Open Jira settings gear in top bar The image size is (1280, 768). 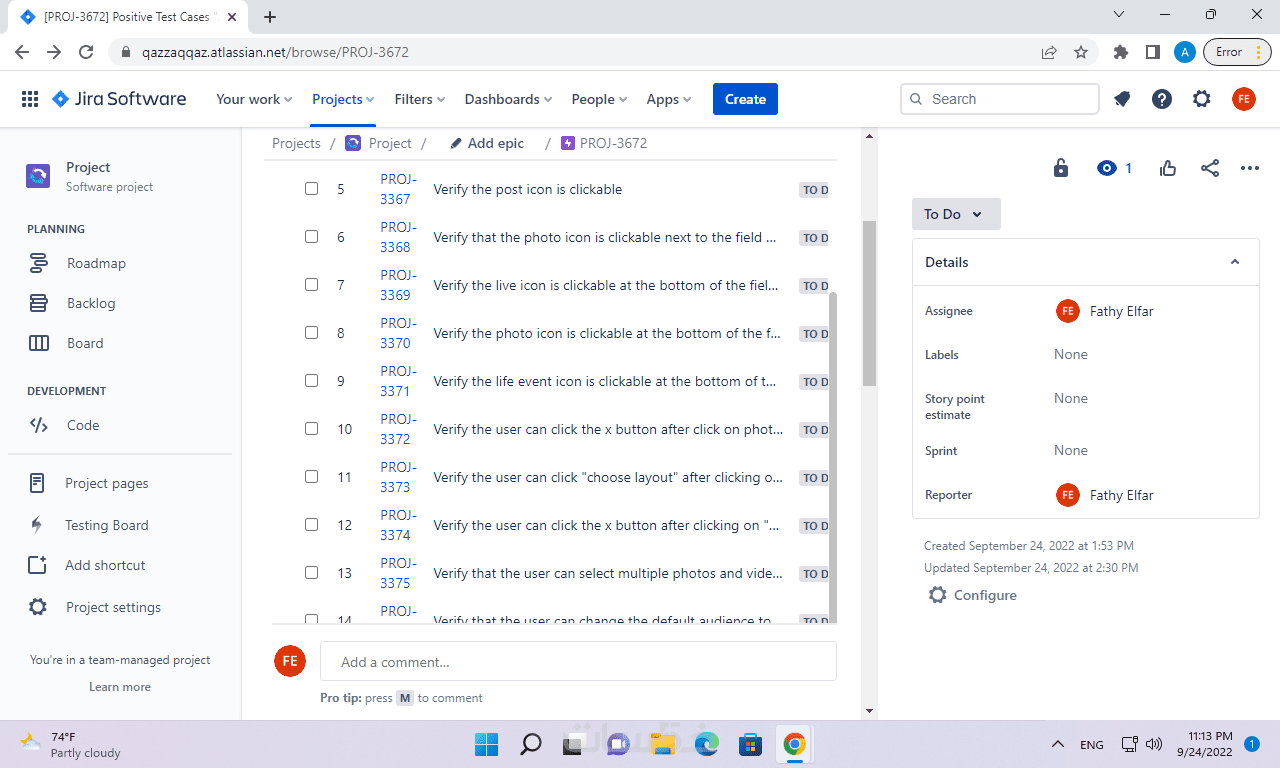coord(1202,99)
